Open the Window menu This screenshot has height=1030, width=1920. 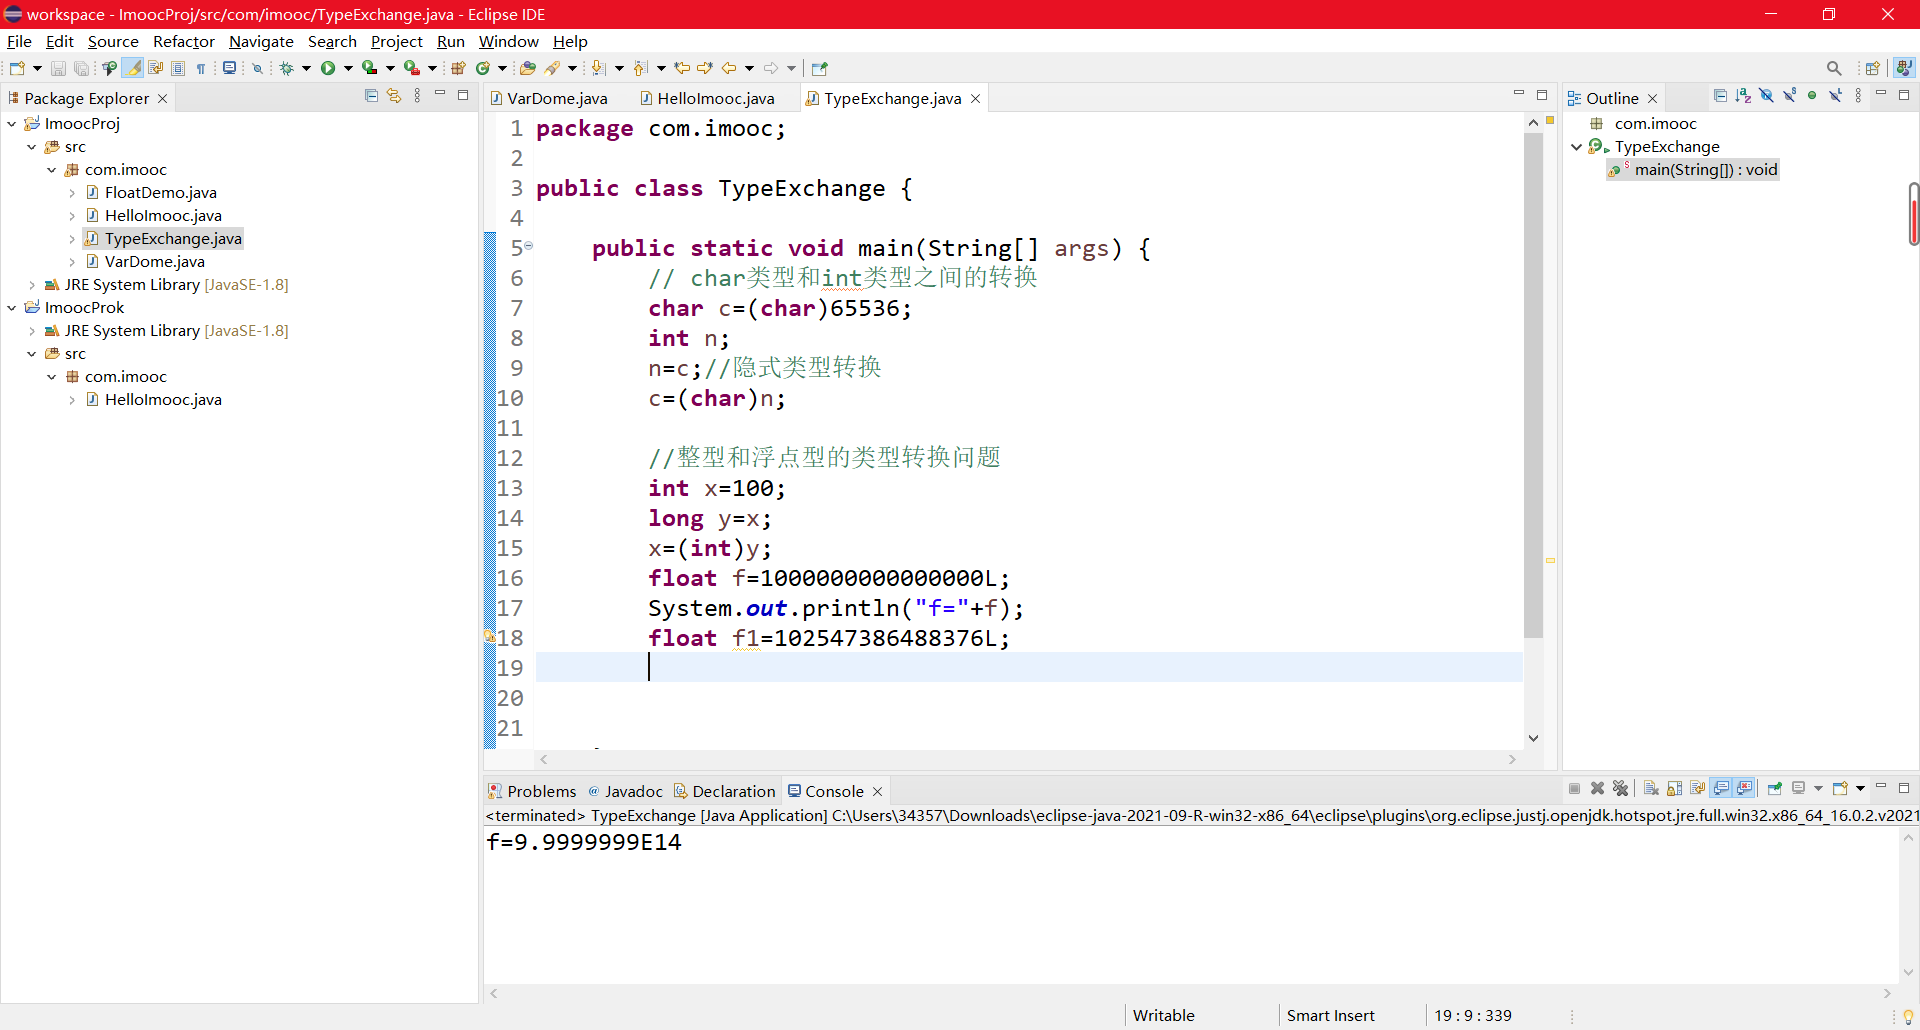pyautogui.click(x=508, y=41)
